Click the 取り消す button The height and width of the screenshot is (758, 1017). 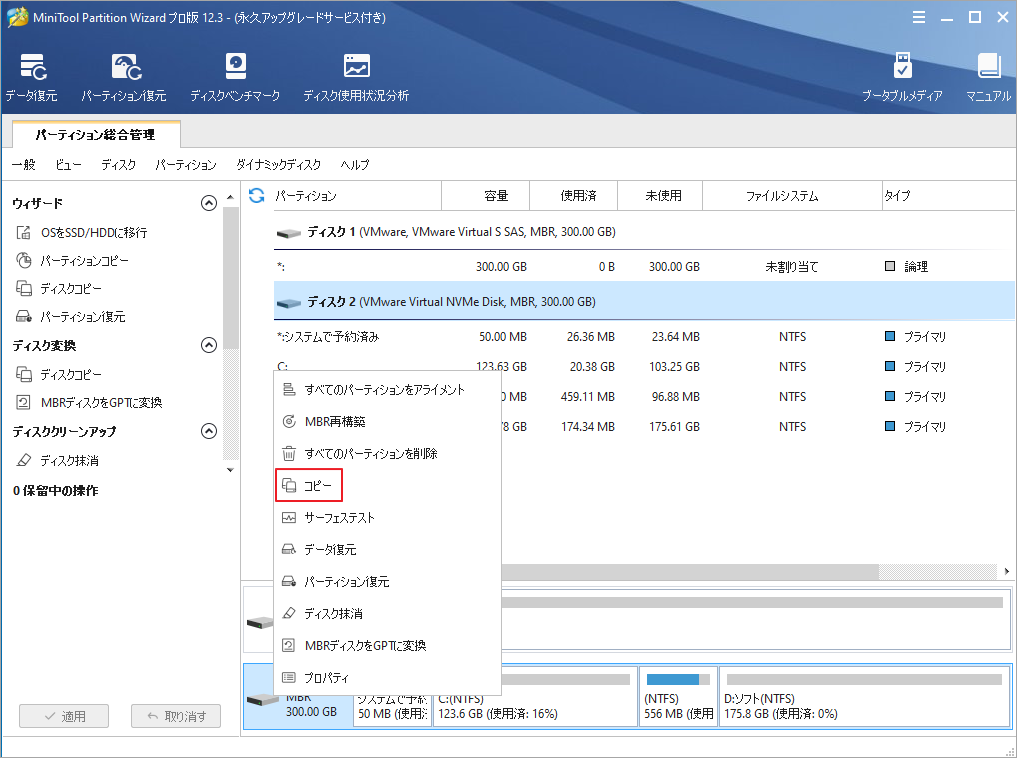pyautogui.click(x=176, y=716)
